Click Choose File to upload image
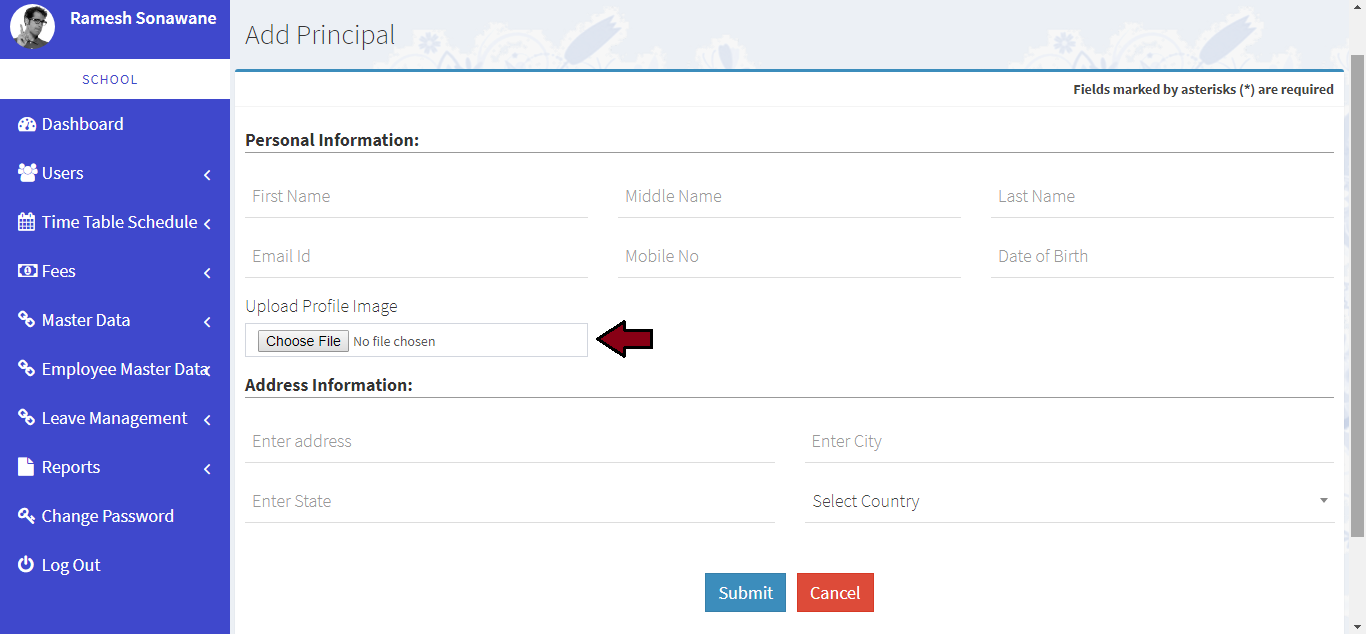Viewport: 1366px width, 634px height. click(303, 341)
